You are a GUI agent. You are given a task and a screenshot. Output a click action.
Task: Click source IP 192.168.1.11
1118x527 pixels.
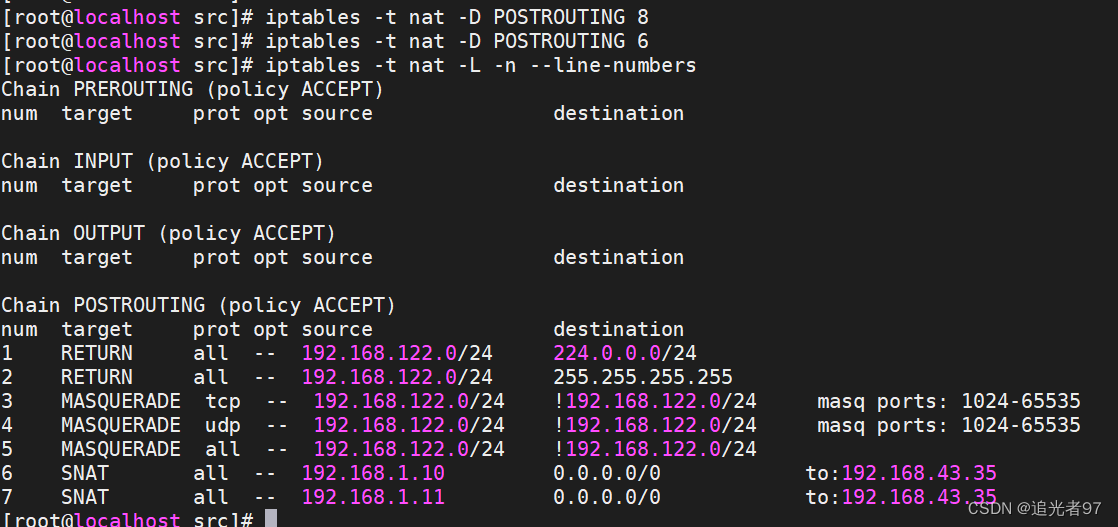pos(373,498)
